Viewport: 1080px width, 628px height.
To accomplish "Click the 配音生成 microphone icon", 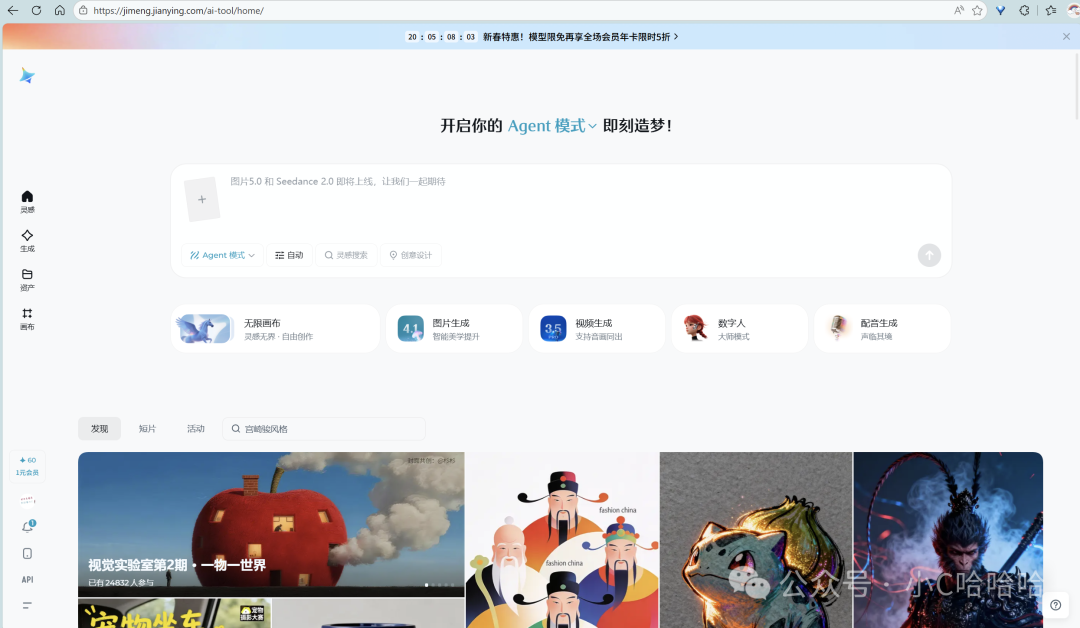I will tap(838, 328).
